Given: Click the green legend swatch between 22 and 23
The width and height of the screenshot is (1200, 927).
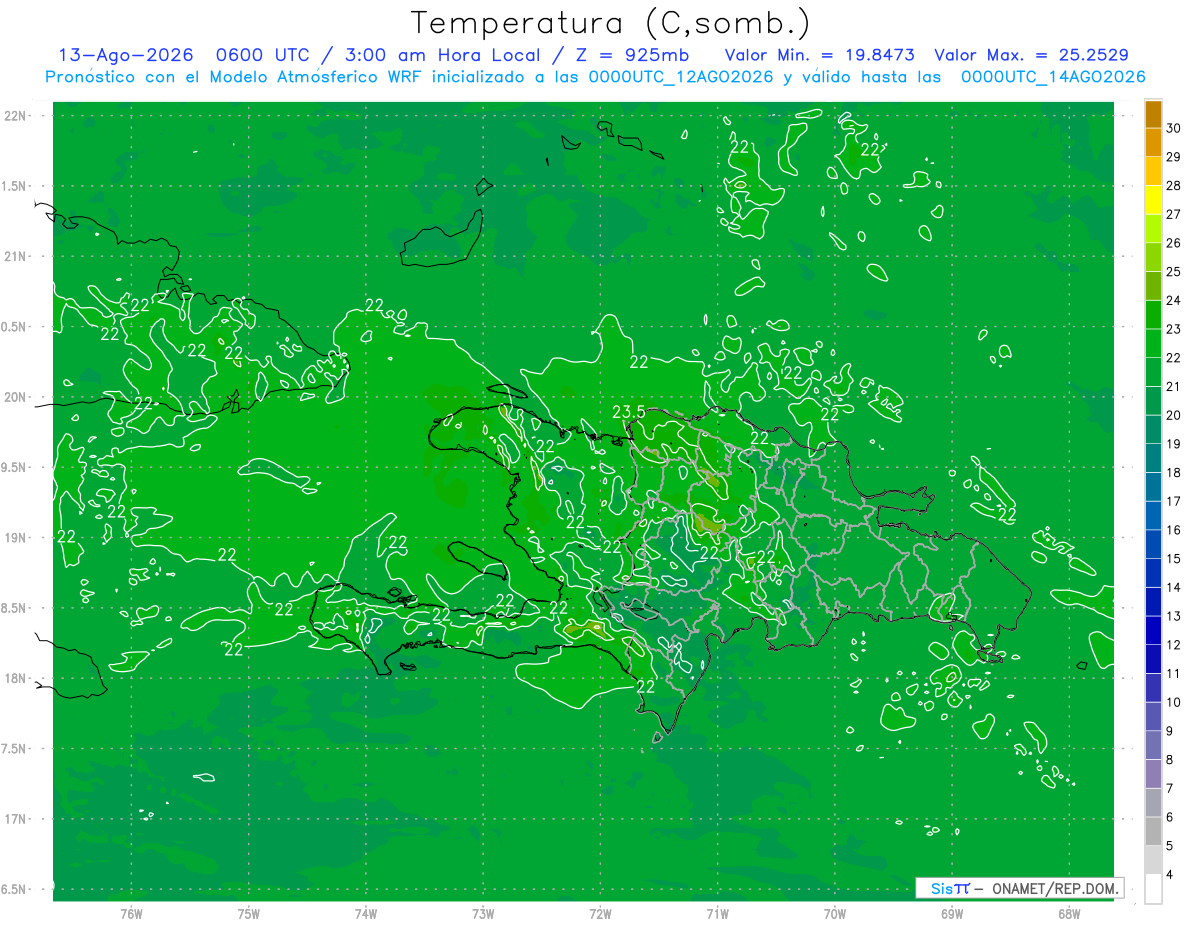Looking at the screenshot, I should [x=1153, y=344].
